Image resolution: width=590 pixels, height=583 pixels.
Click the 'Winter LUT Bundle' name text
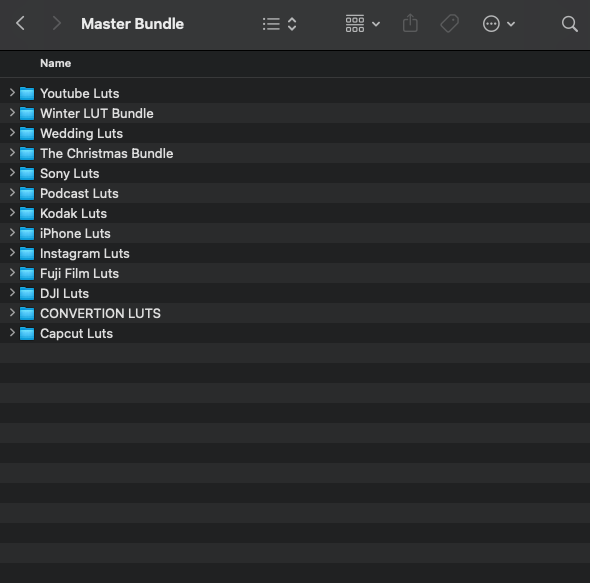[97, 113]
